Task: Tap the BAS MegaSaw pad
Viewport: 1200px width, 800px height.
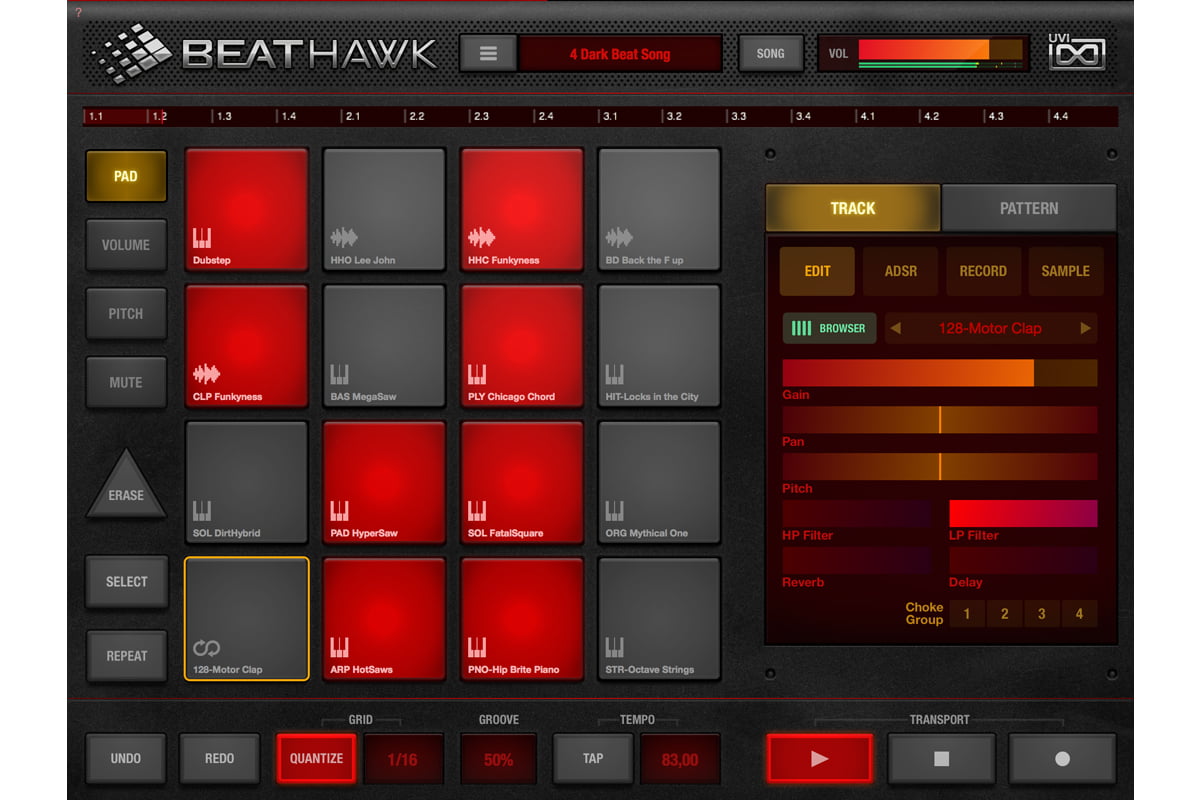Action: [384, 346]
